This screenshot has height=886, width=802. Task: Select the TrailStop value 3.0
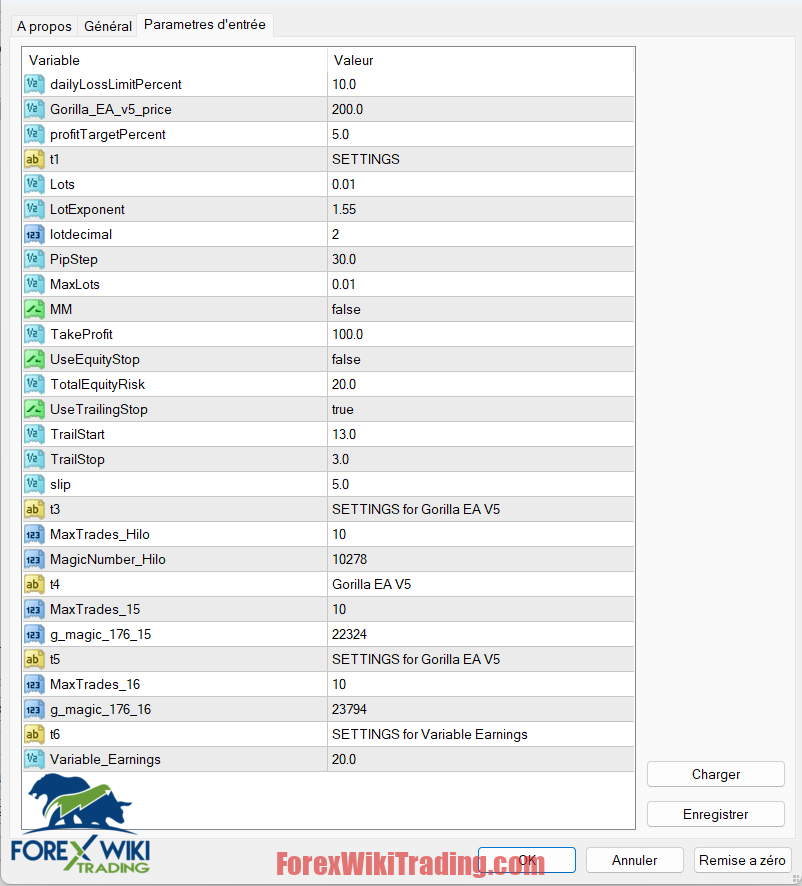point(341,459)
